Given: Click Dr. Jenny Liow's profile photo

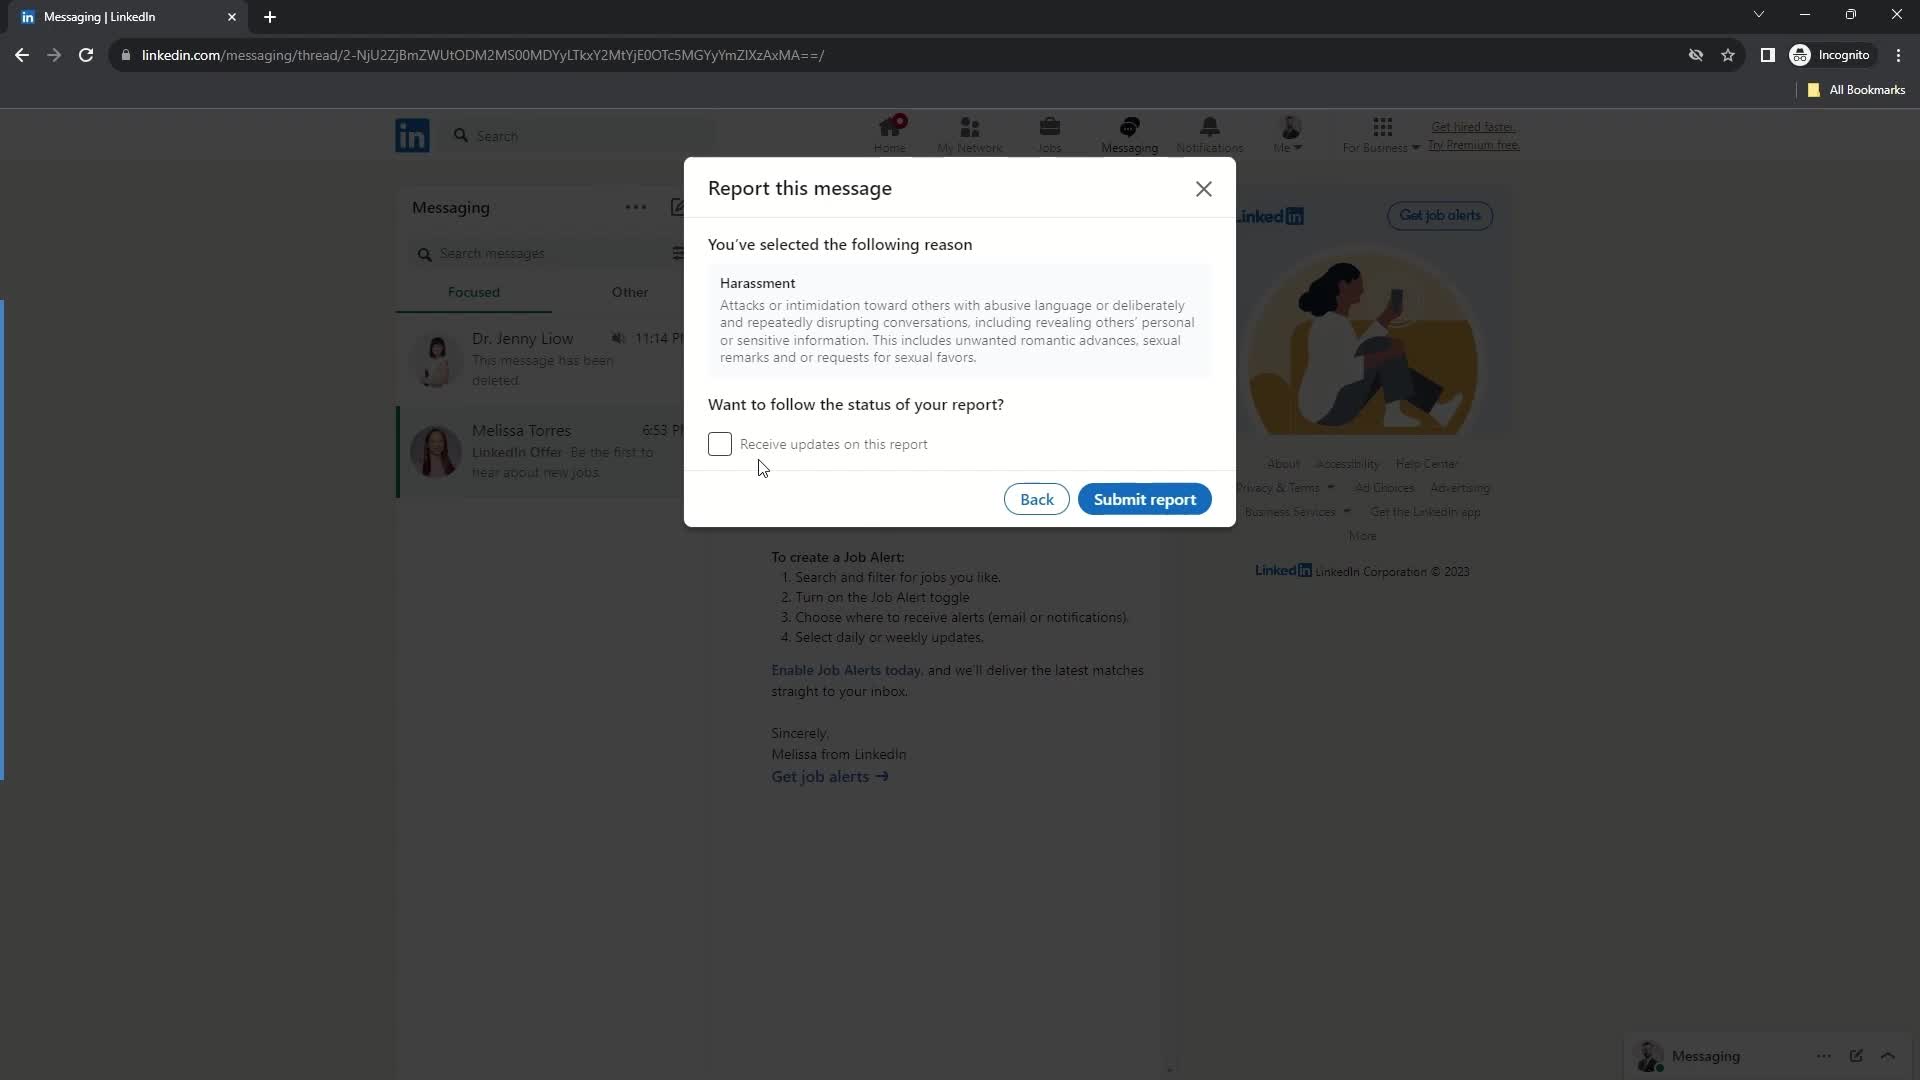Looking at the screenshot, I should point(436,359).
